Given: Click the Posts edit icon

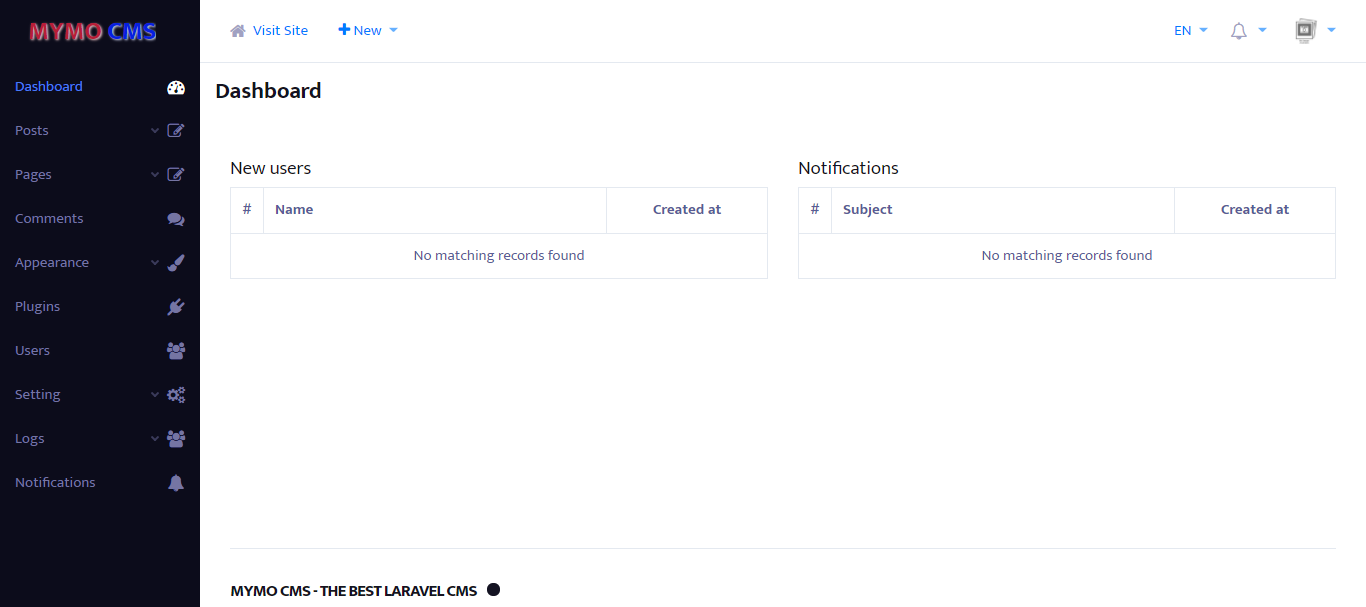Looking at the screenshot, I should pos(176,131).
